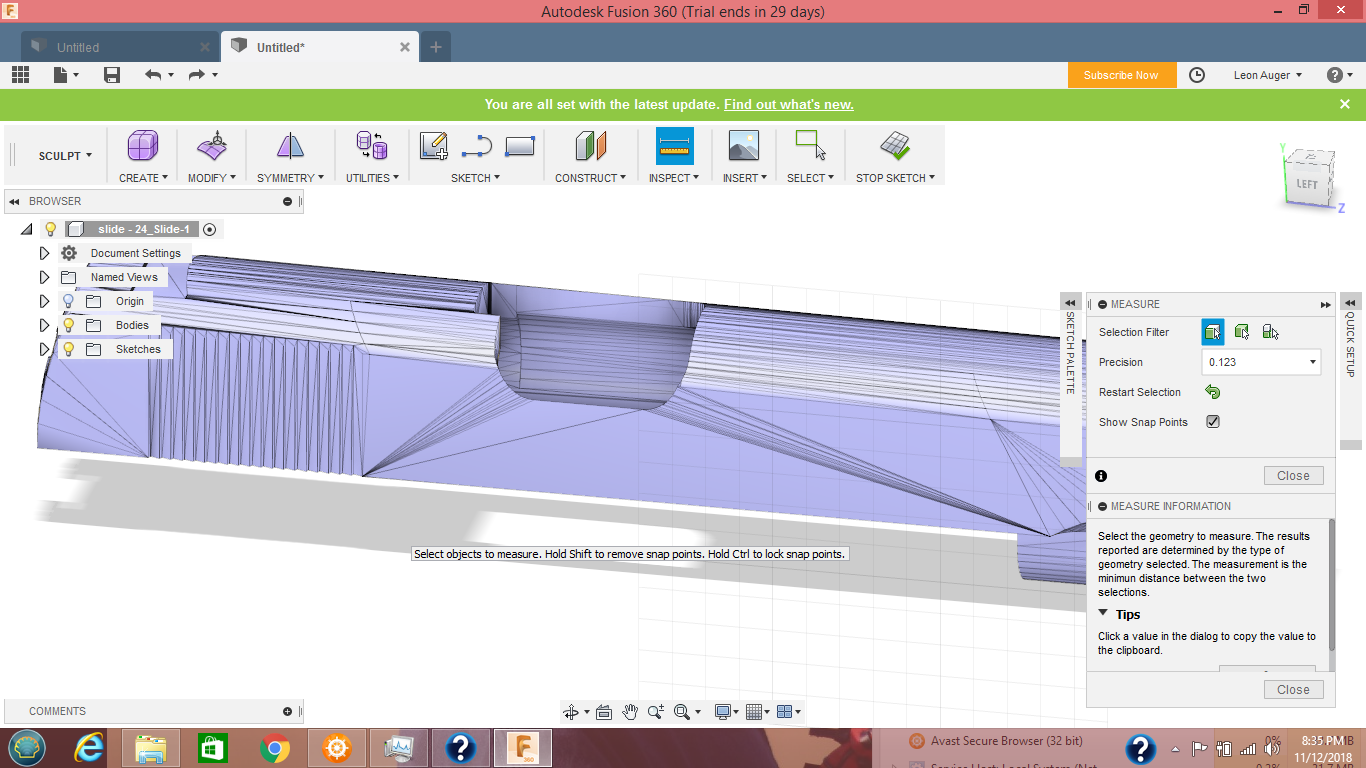Click the Inspect Measure ruler icon

coord(675,146)
